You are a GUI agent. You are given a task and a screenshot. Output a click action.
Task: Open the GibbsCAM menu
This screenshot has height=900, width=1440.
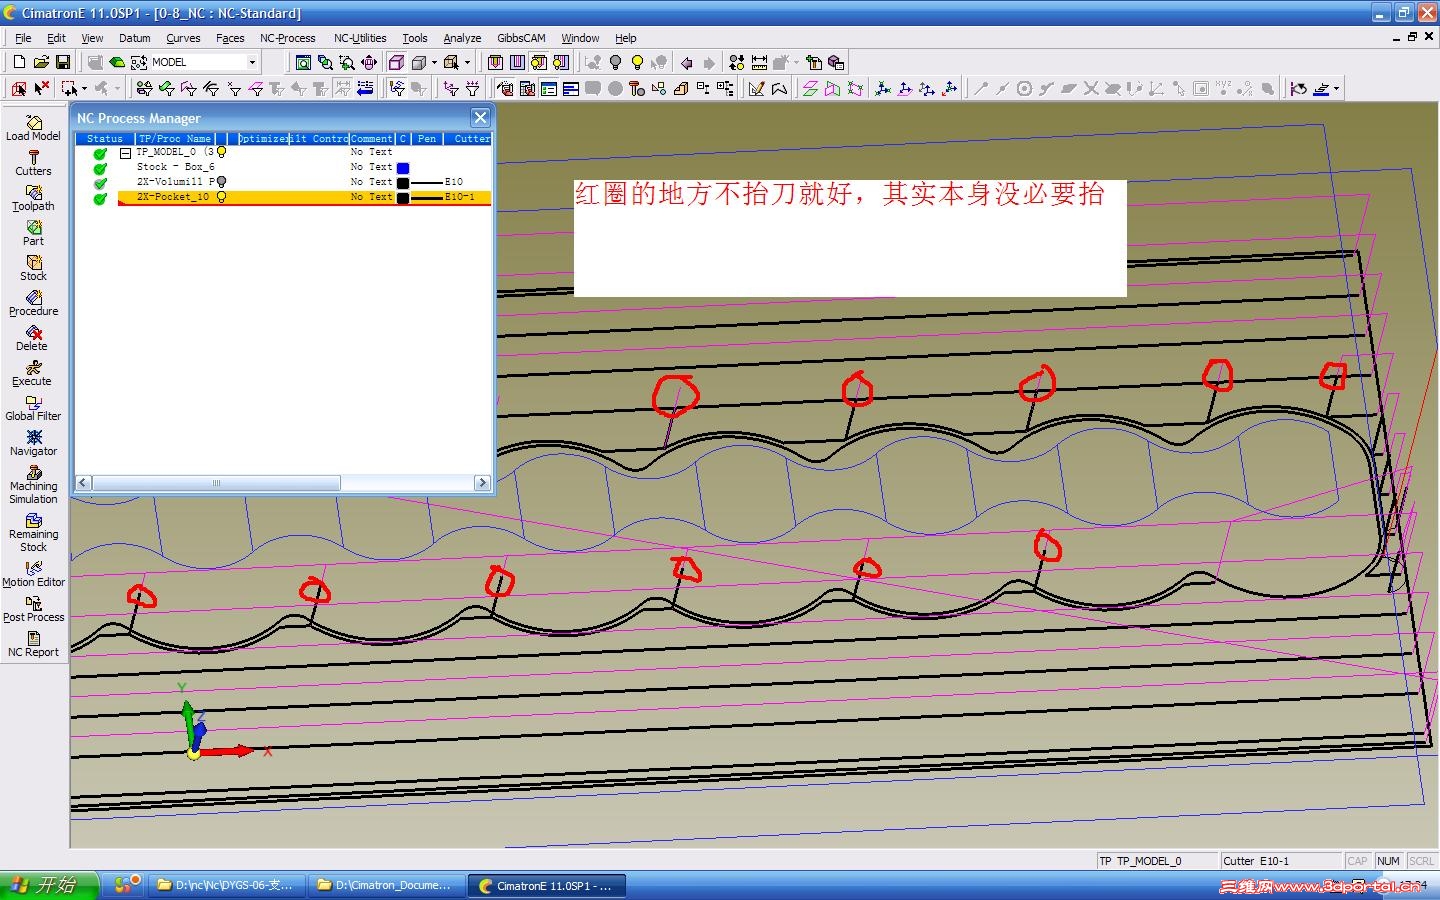point(521,38)
